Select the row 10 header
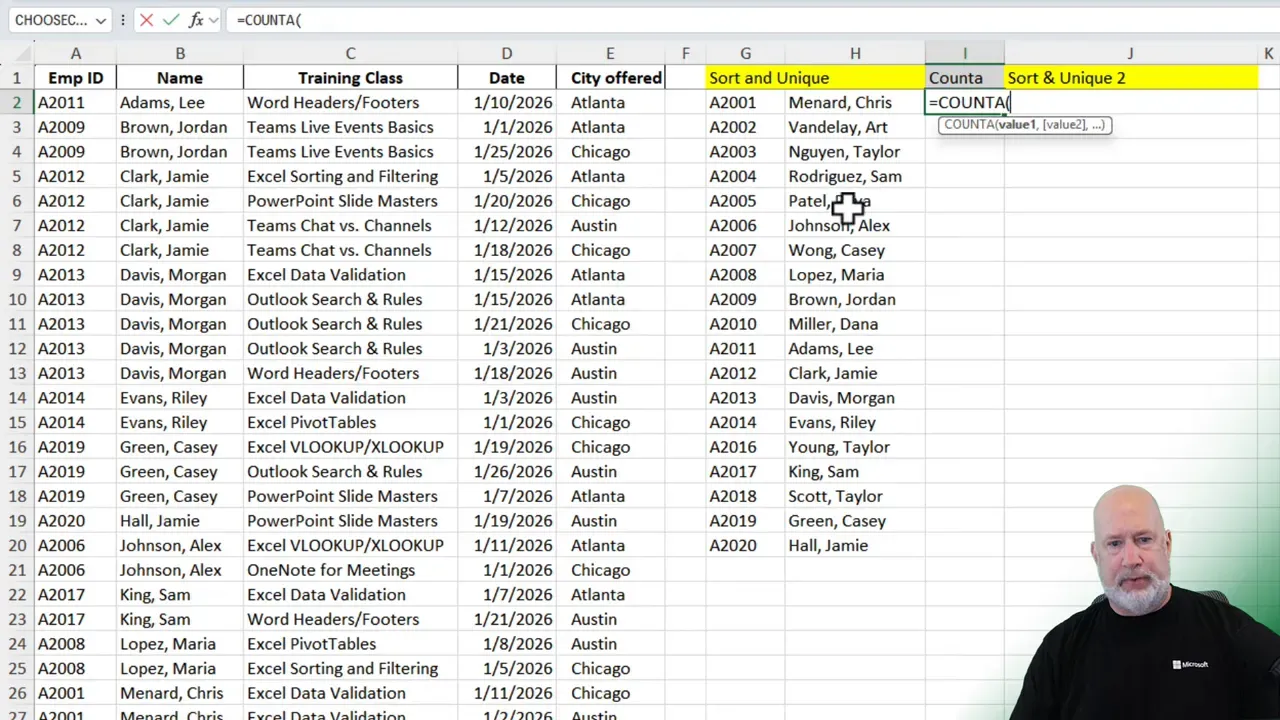The width and height of the screenshot is (1280, 720). [17, 299]
